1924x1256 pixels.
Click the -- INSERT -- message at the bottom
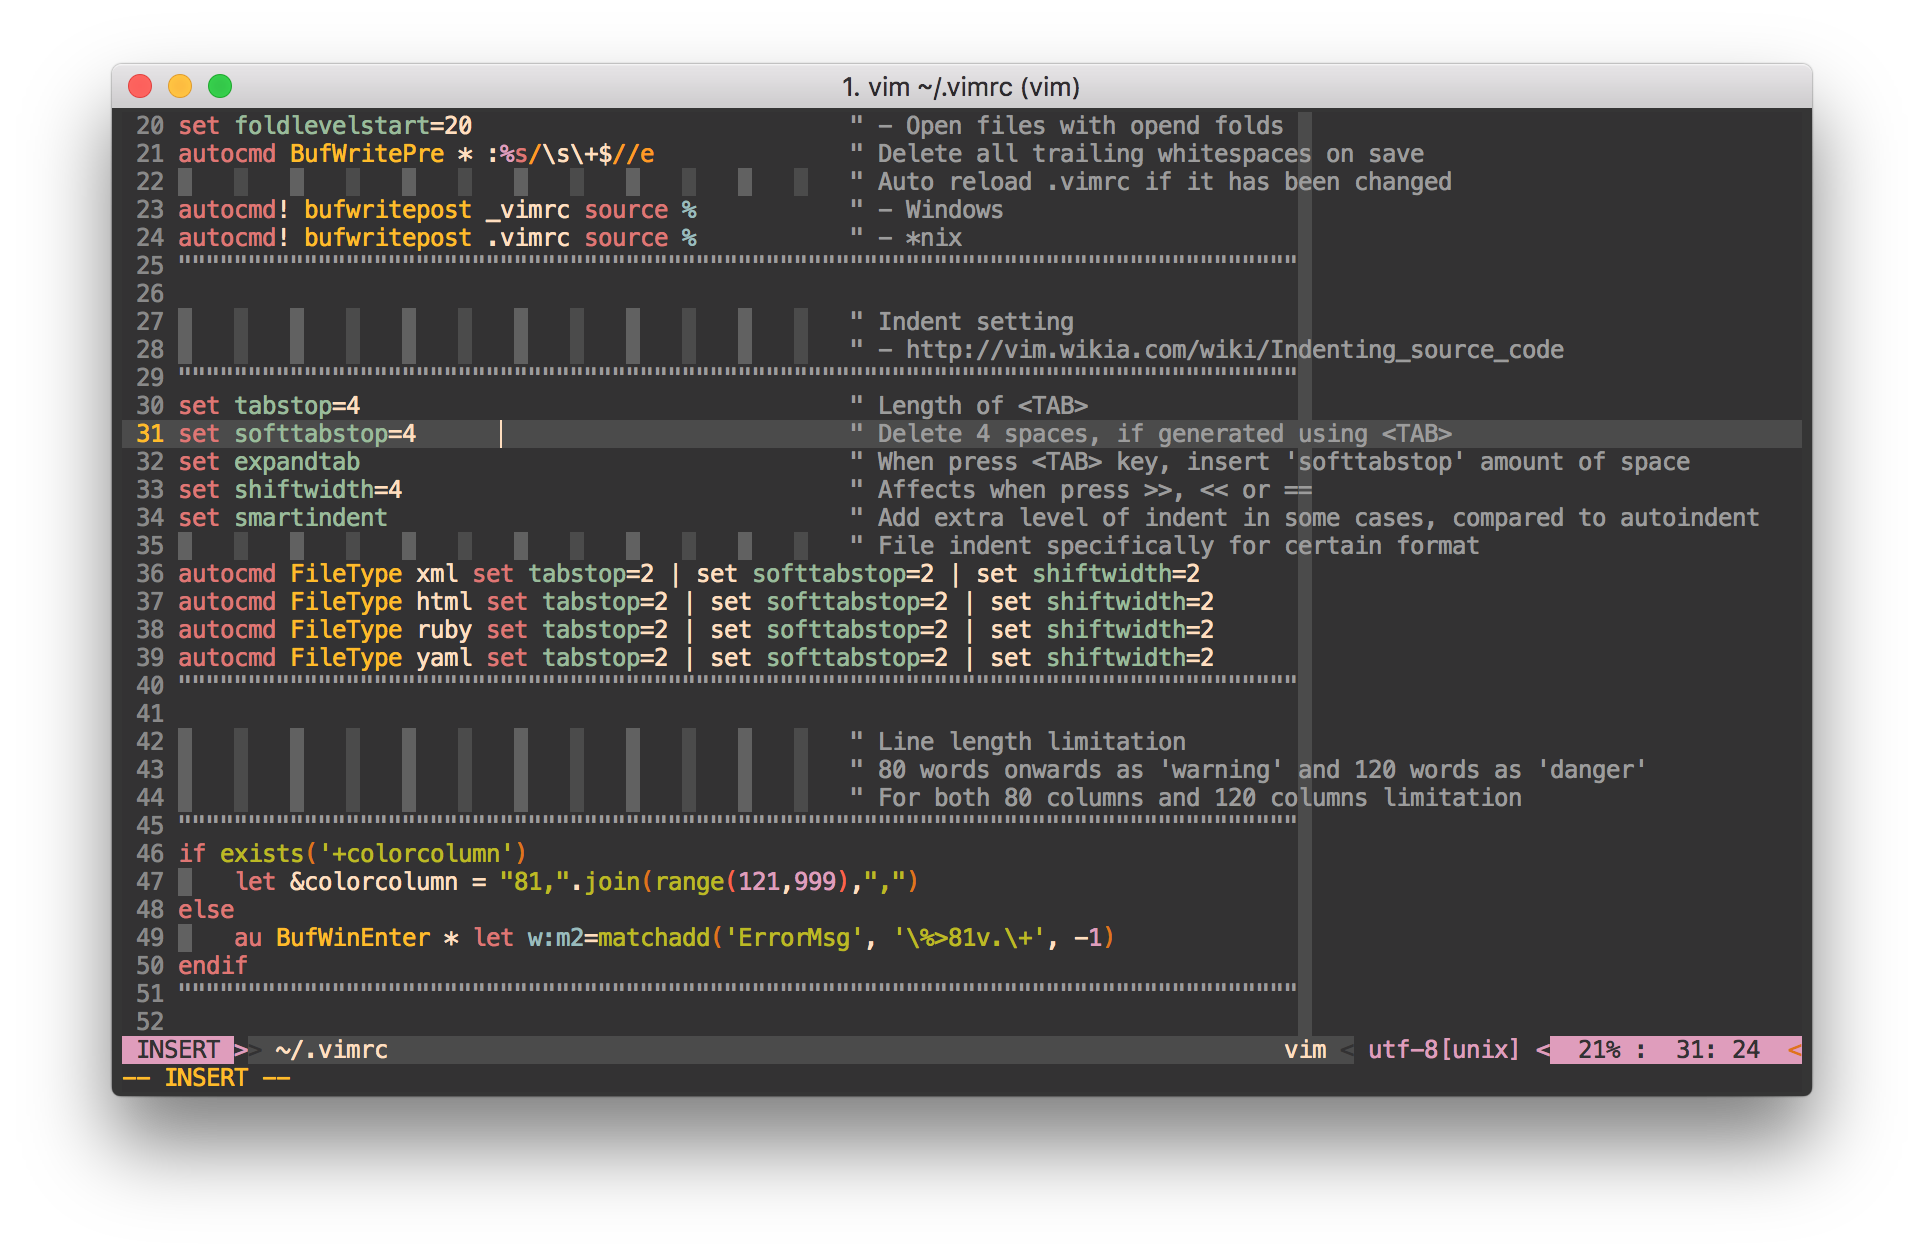click(x=206, y=1077)
